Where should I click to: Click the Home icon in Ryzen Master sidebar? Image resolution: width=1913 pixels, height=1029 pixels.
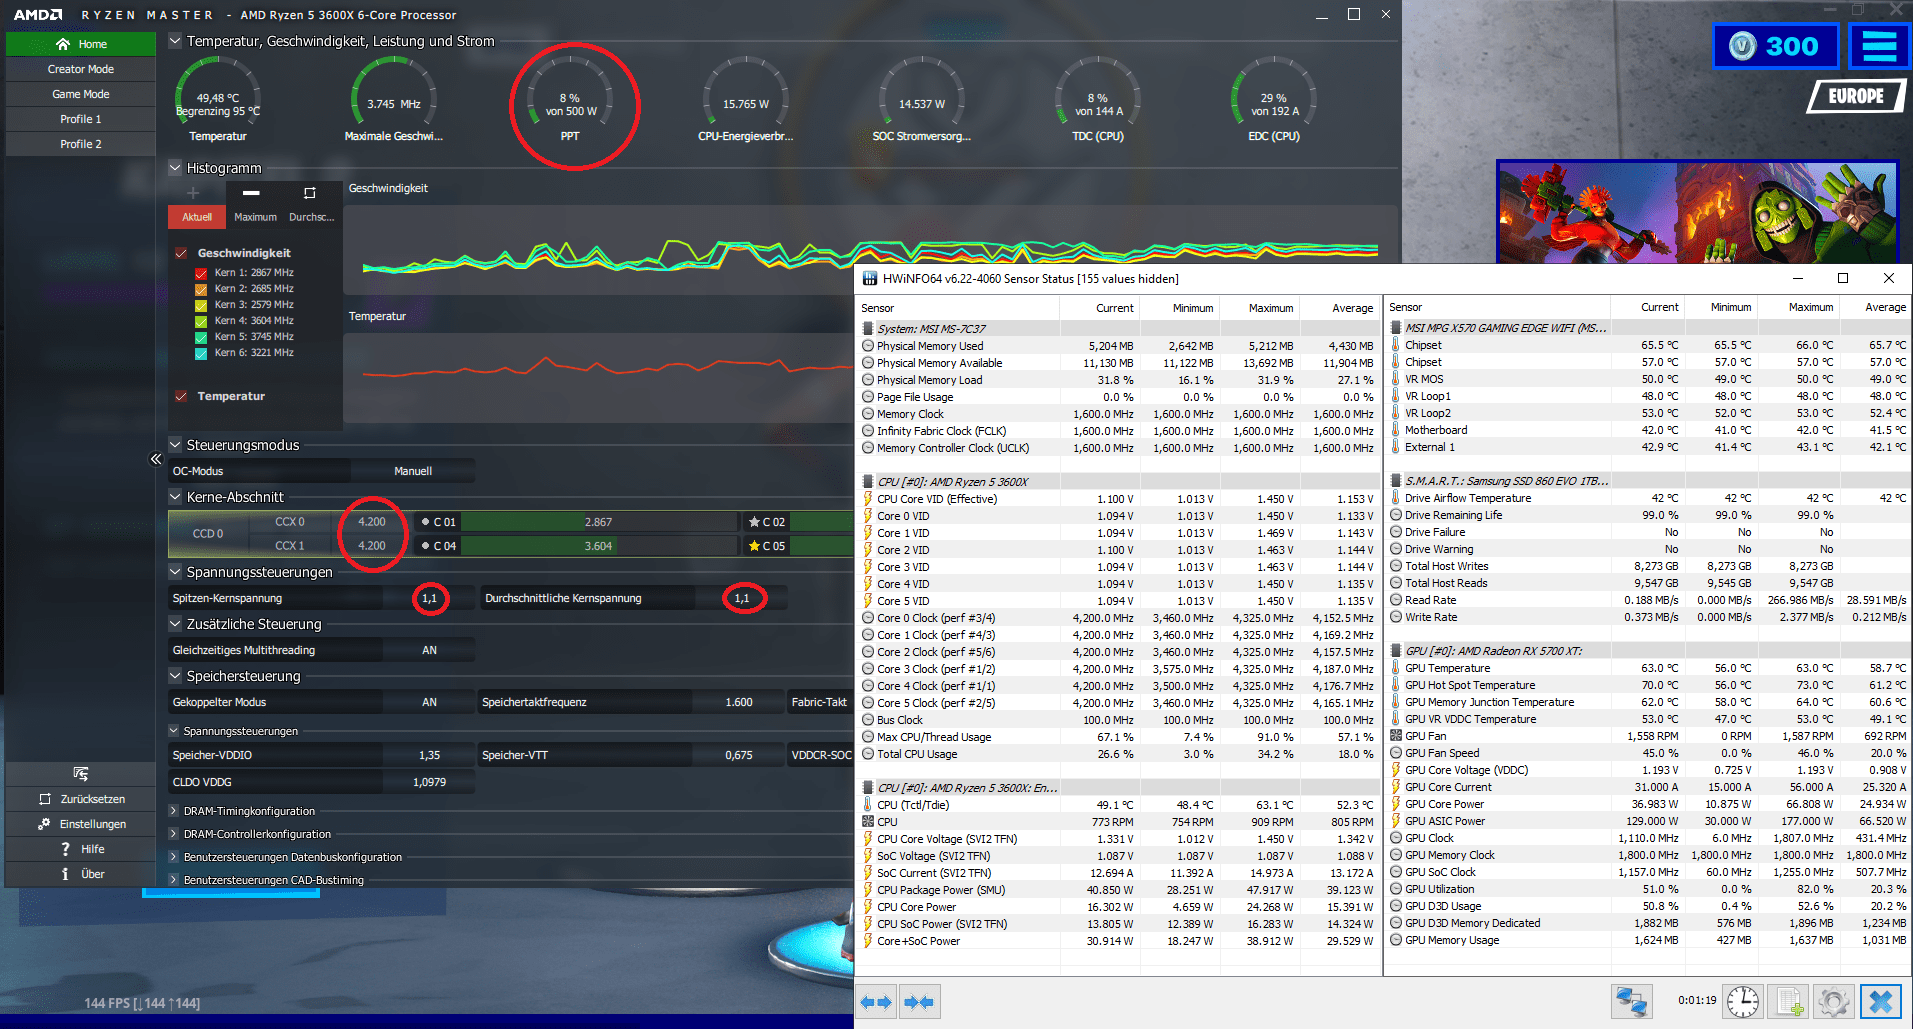coord(63,44)
